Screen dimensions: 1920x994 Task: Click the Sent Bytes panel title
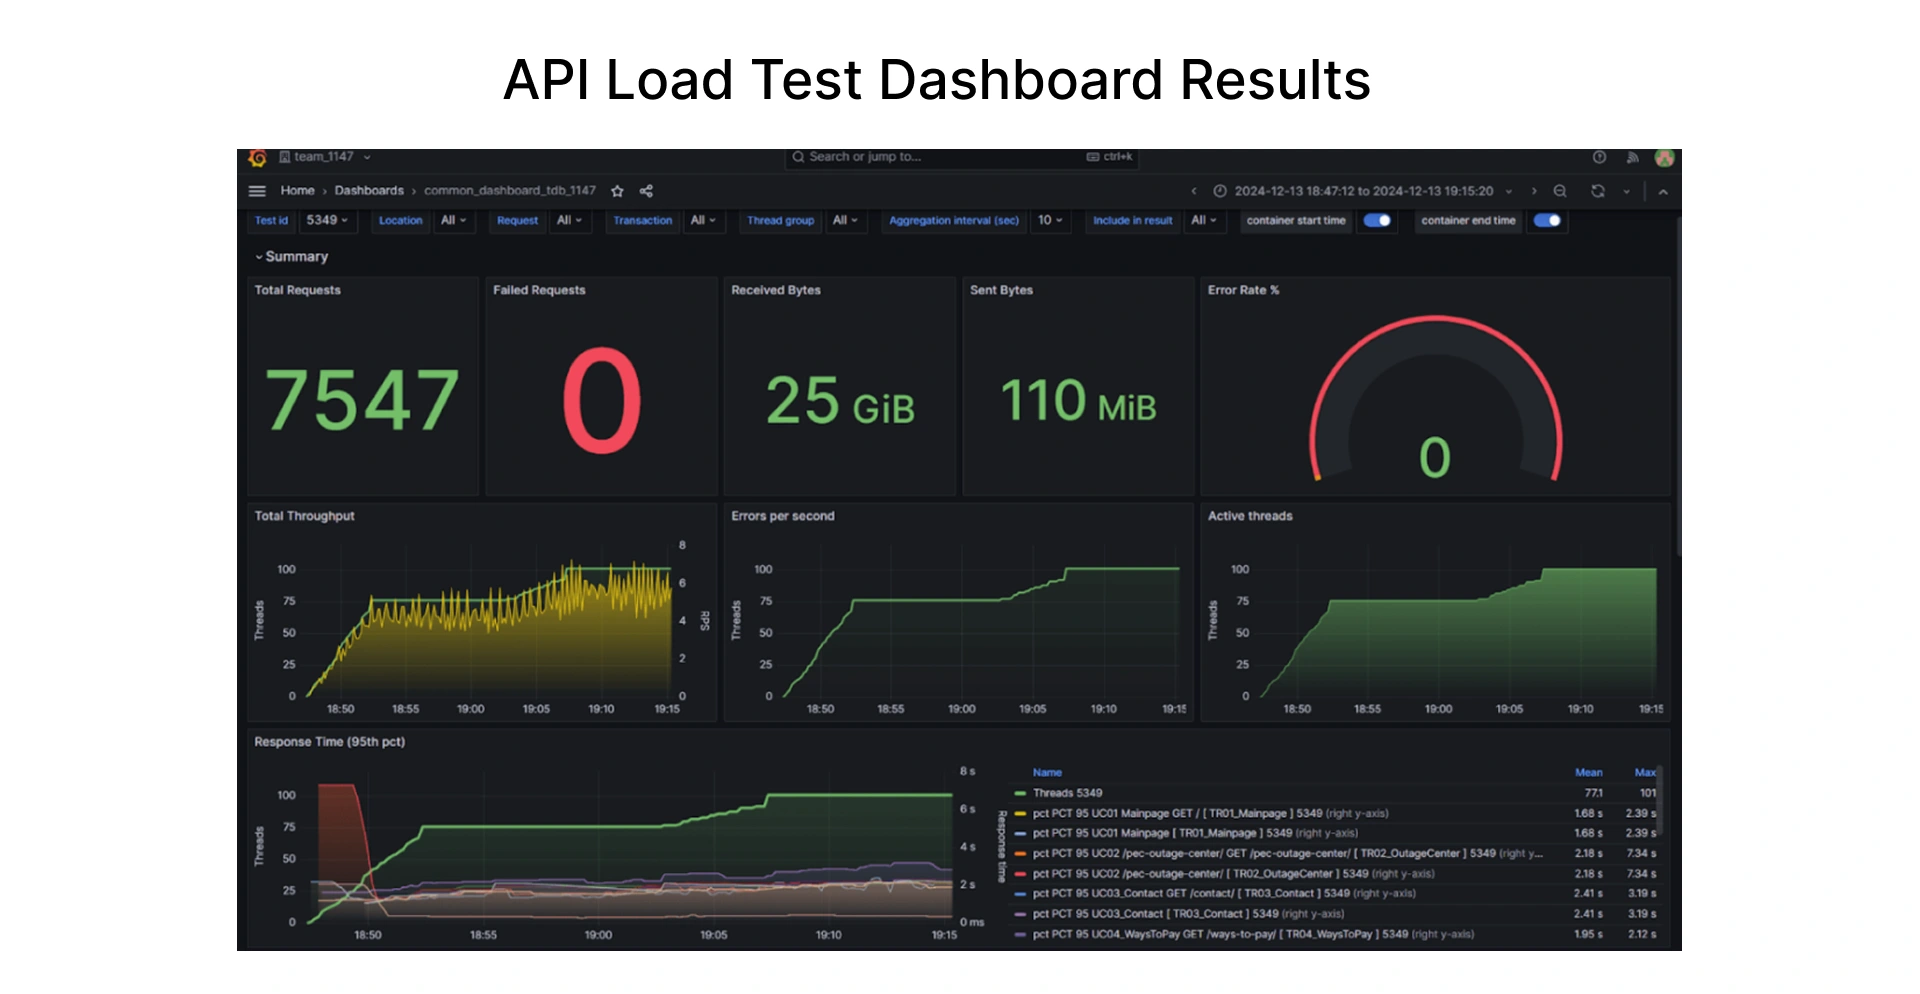[x=1001, y=290]
